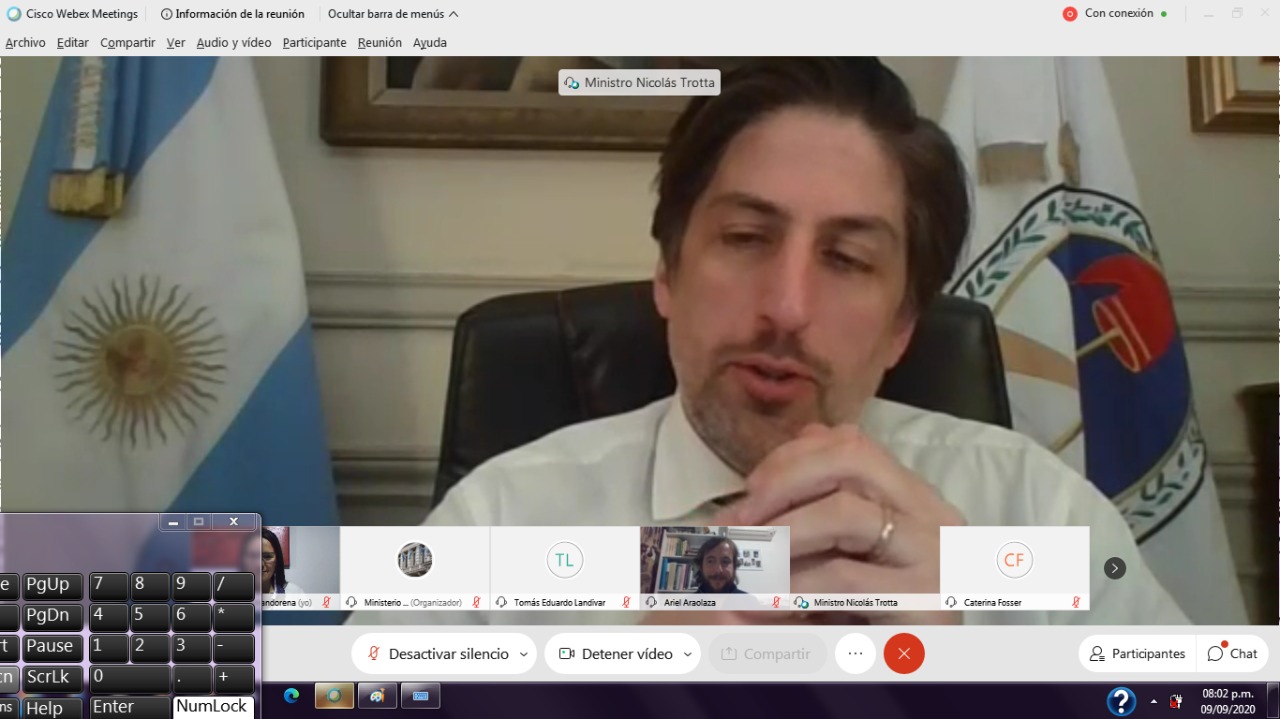The height and width of the screenshot is (719, 1280).
Task: Click headset icon on Tomás Eduardo Landivar label
Action: (501, 603)
